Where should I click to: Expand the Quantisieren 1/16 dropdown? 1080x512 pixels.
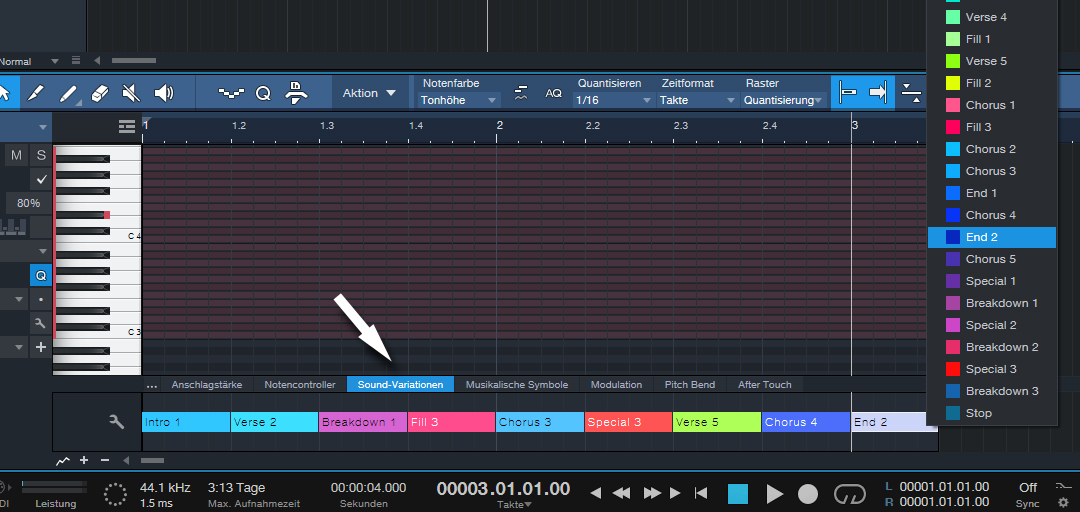click(614, 100)
